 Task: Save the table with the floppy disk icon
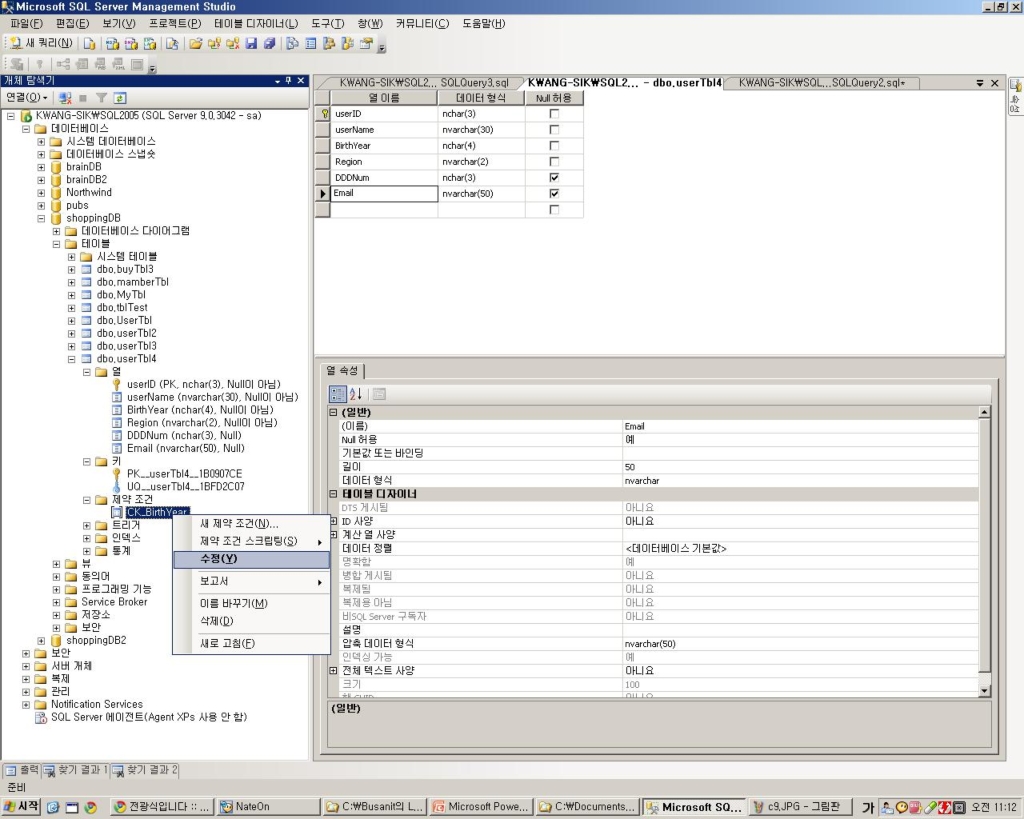point(251,44)
